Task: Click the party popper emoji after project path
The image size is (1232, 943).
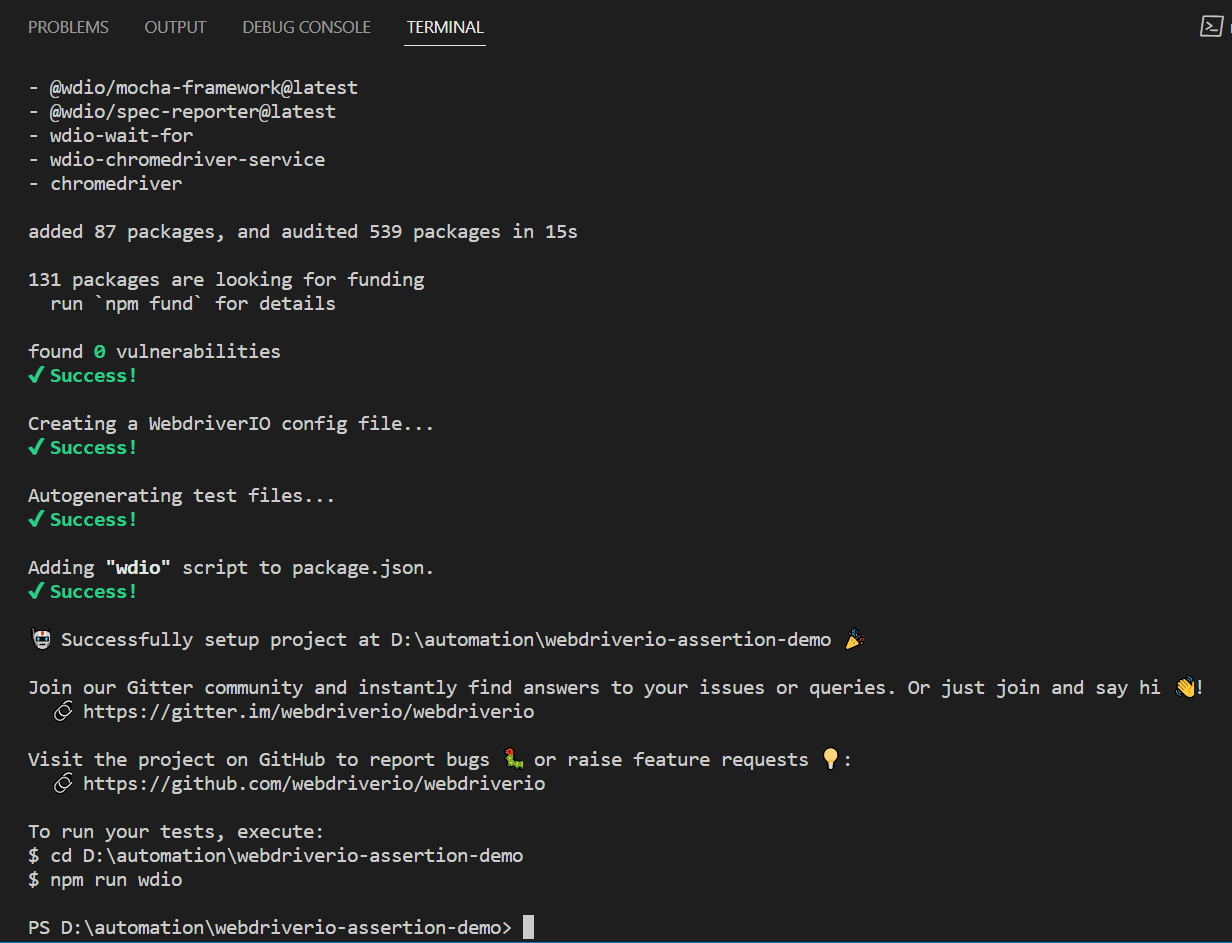Action: coord(854,638)
